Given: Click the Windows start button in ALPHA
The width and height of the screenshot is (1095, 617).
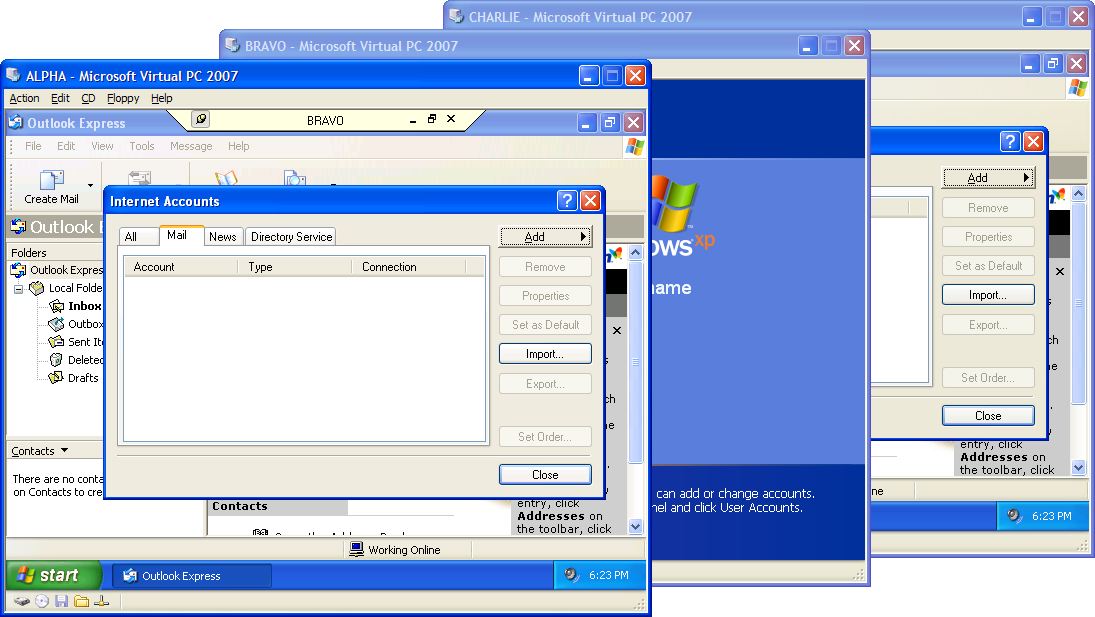Looking at the screenshot, I should click(x=53, y=575).
